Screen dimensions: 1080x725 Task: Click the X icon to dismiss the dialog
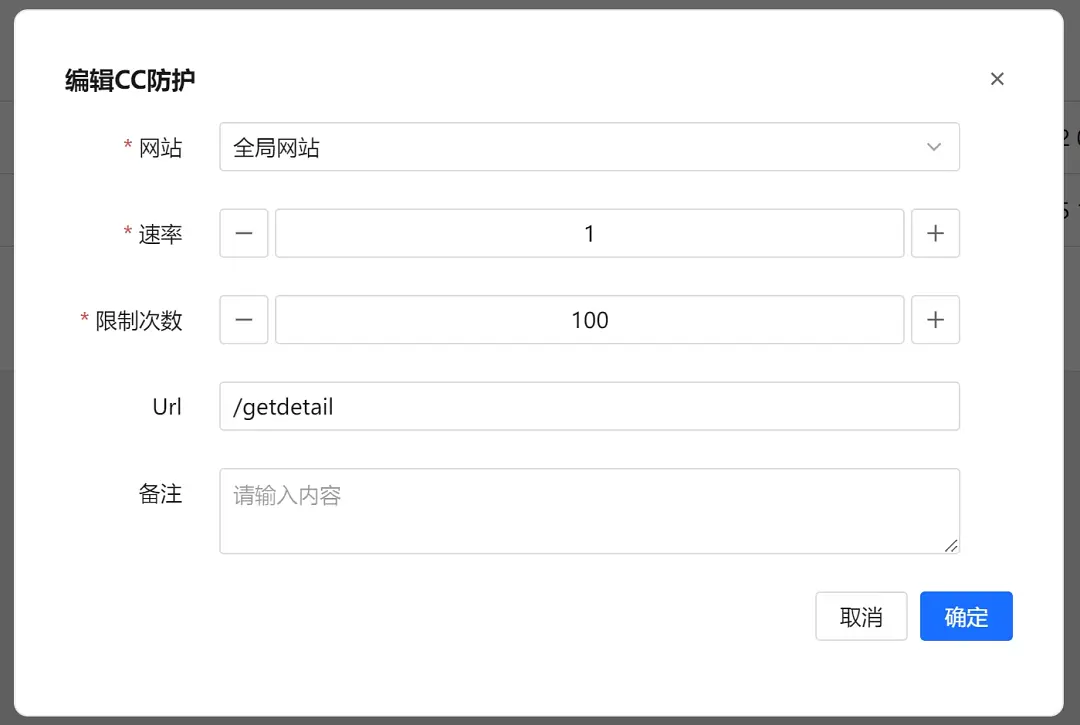pyautogui.click(x=997, y=78)
